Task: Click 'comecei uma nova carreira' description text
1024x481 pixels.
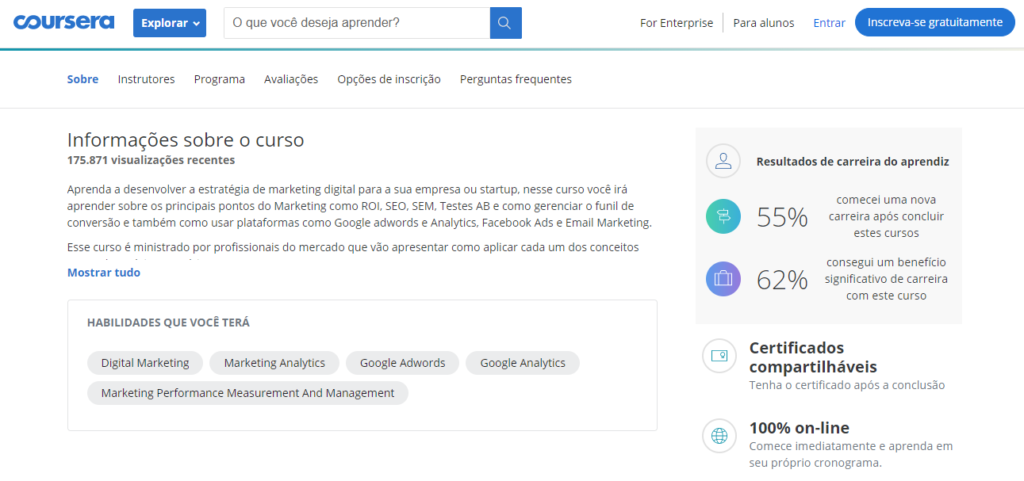Action: tap(886, 216)
